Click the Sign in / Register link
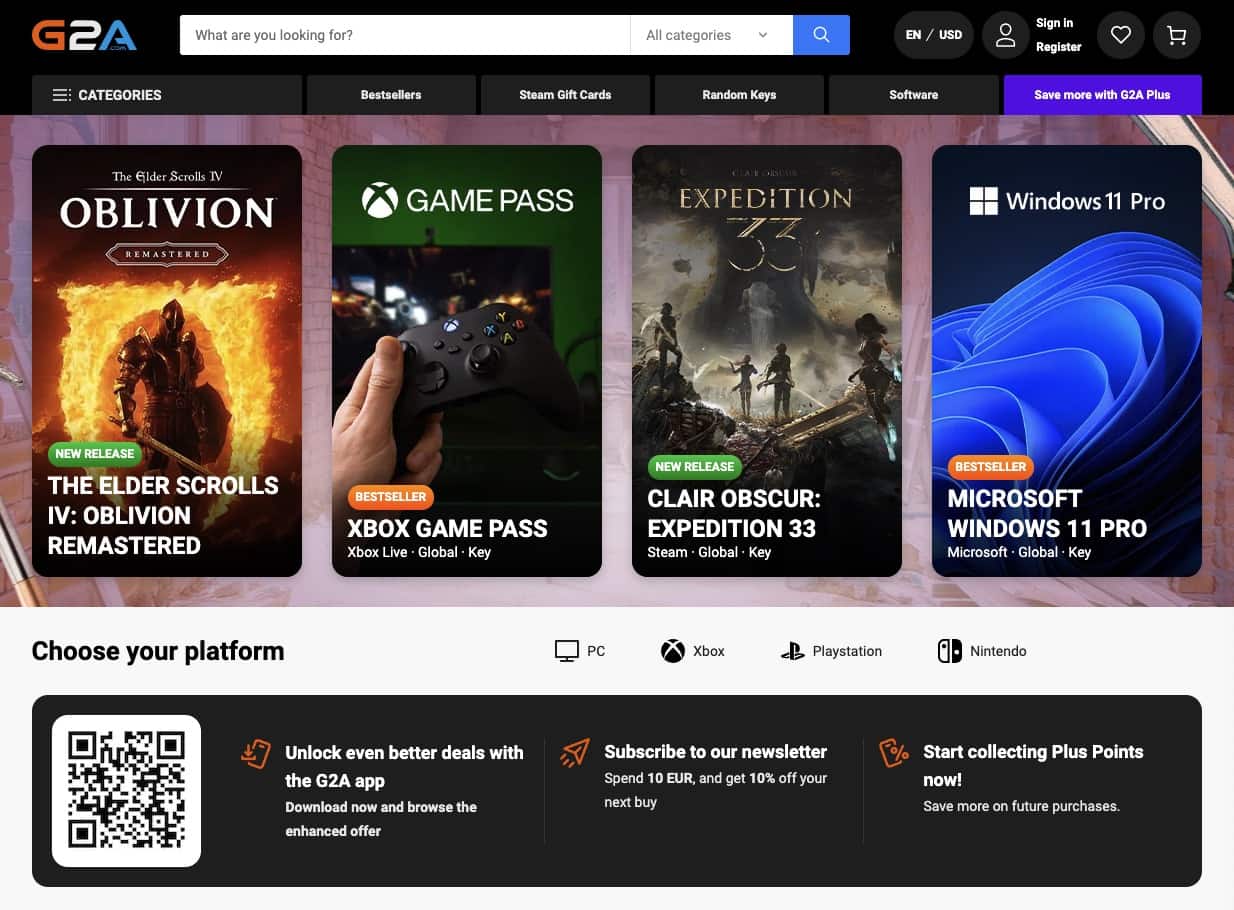 [1055, 34]
